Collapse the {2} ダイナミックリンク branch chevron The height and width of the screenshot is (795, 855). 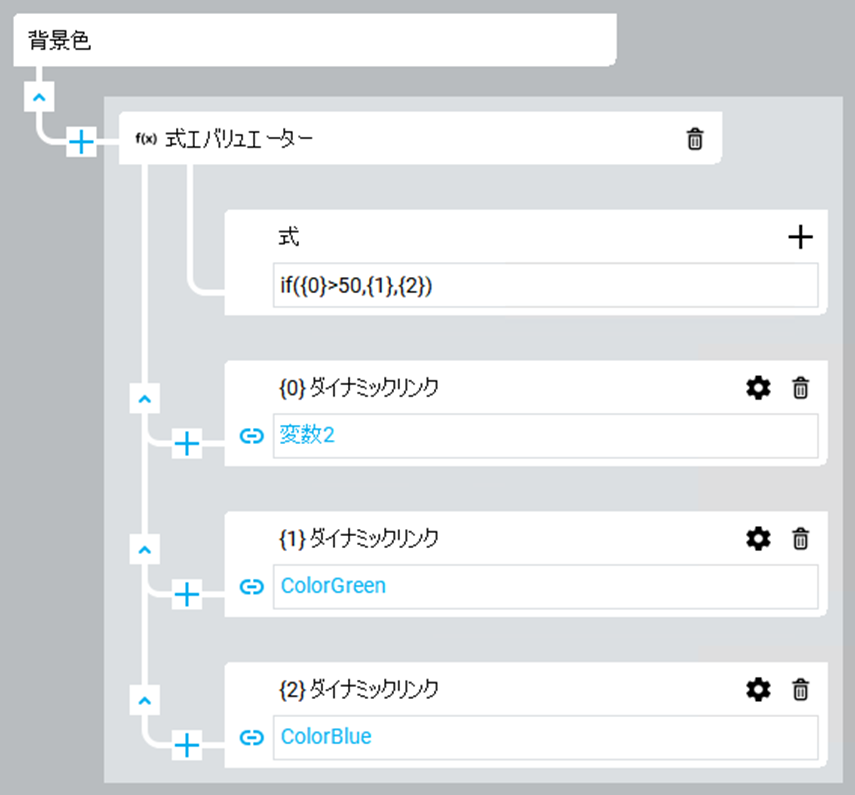coord(146,700)
